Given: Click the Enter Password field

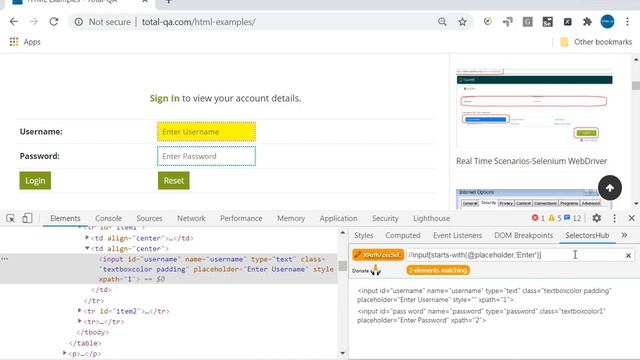Looking at the screenshot, I should [x=207, y=156].
